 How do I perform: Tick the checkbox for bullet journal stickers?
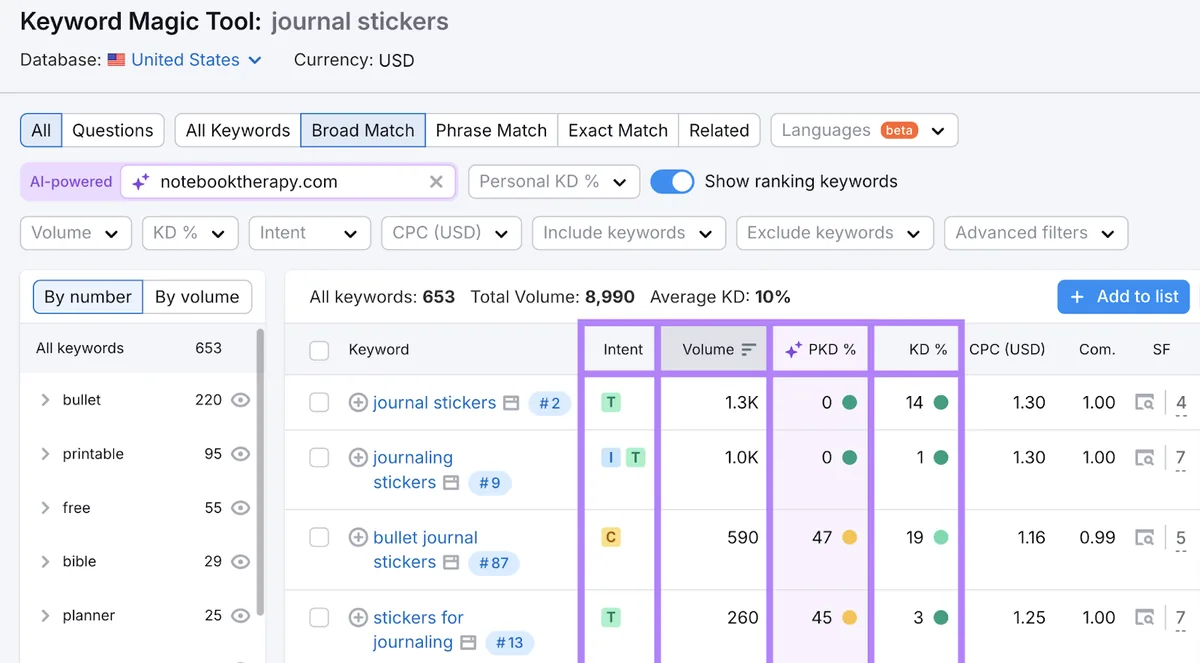[x=319, y=538]
